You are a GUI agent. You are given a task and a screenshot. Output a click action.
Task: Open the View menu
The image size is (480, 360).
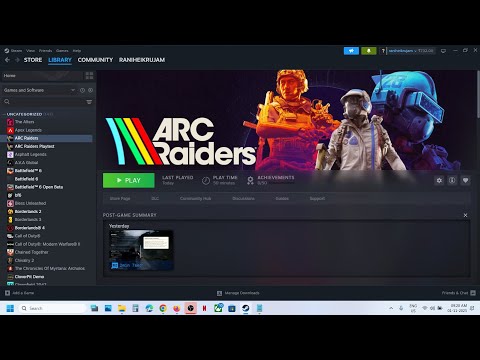(x=31, y=51)
